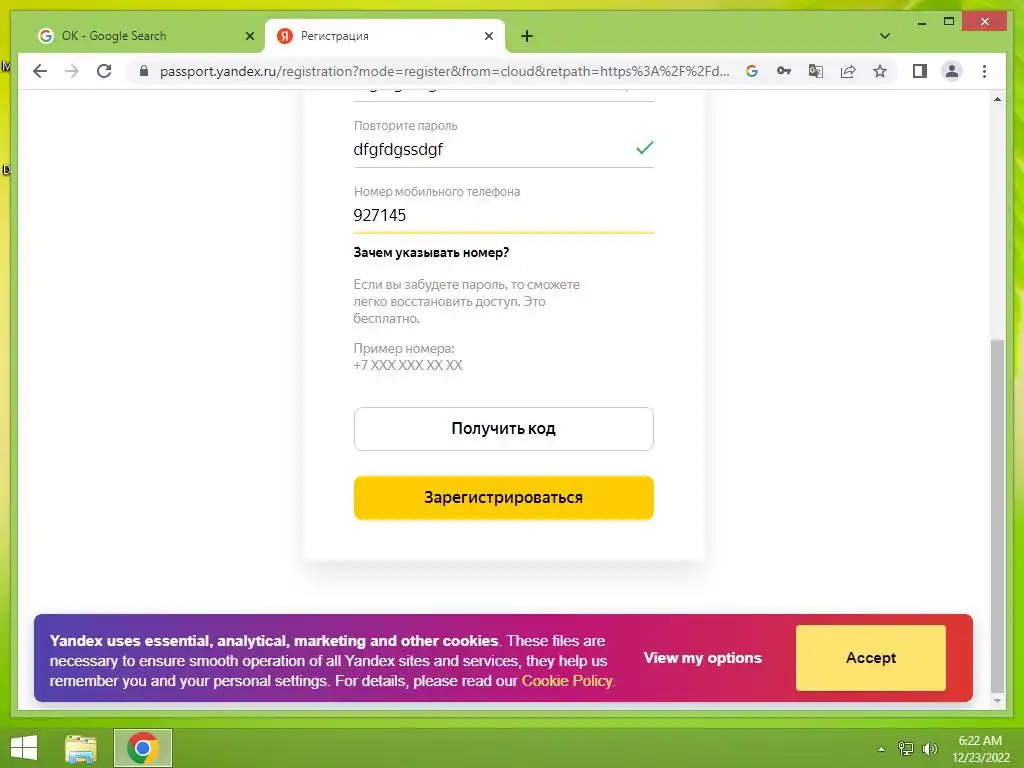This screenshot has height=768, width=1024.
Task: Click Зачем указывать номер? heading
Action: pos(431,253)
